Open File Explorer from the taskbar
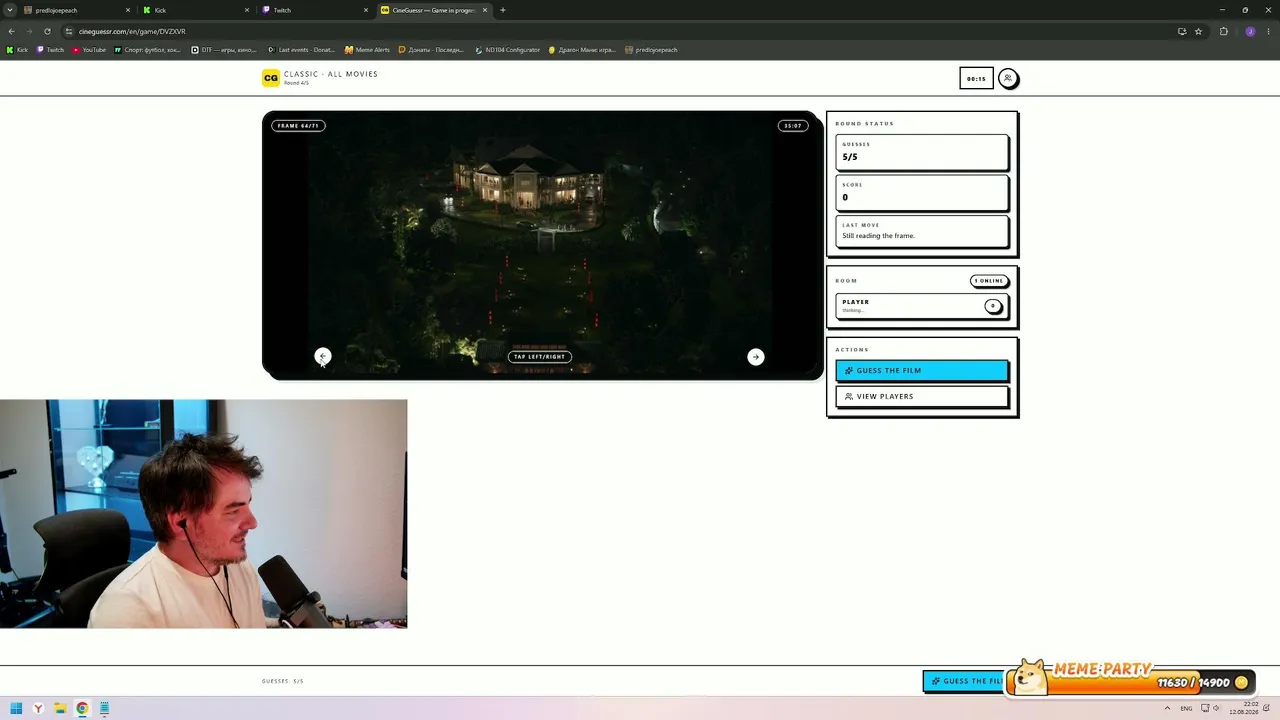Viewport: 1280px width, 720px height. [x=60, y=708]
